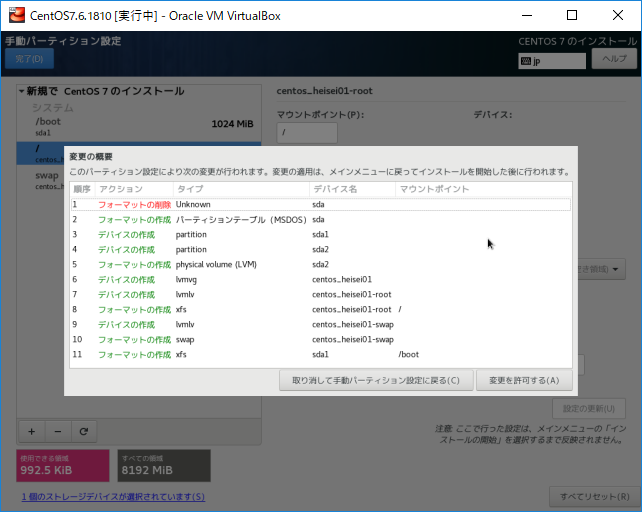
Task: Minimize the VirtualBox window
Action: click(527, 16)
